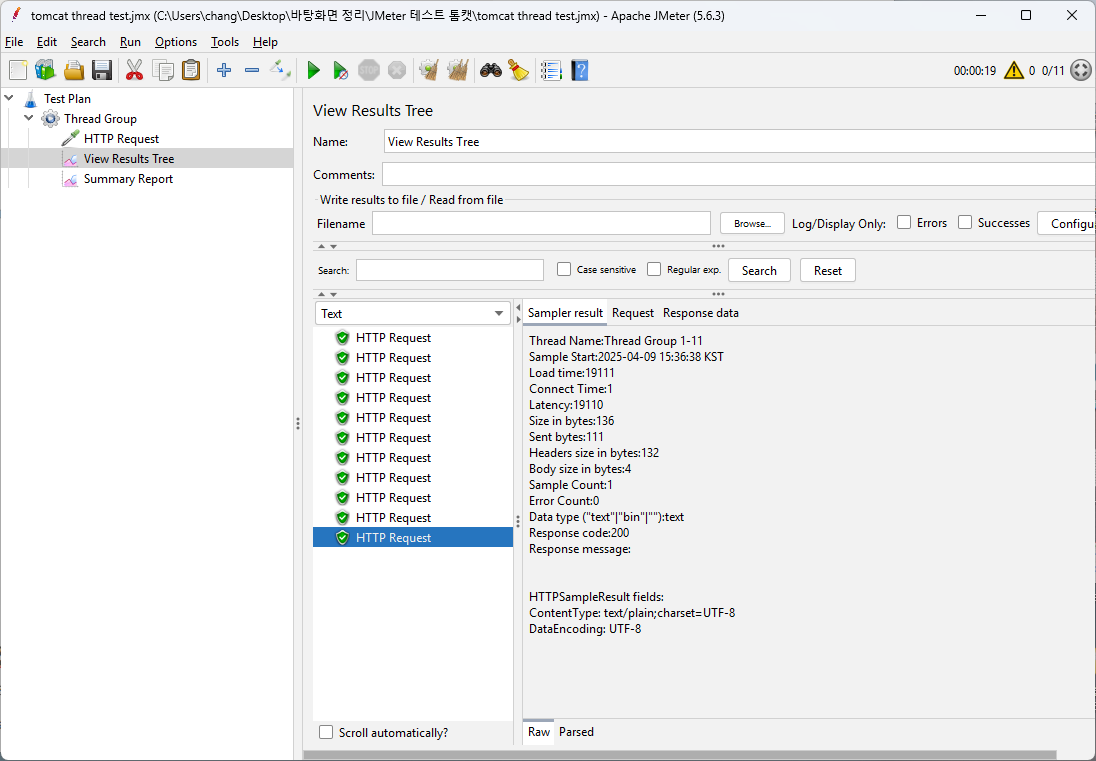Switch to the Parsed tab
Viewport: 1096px width, 761px height.
click(576, 732)
